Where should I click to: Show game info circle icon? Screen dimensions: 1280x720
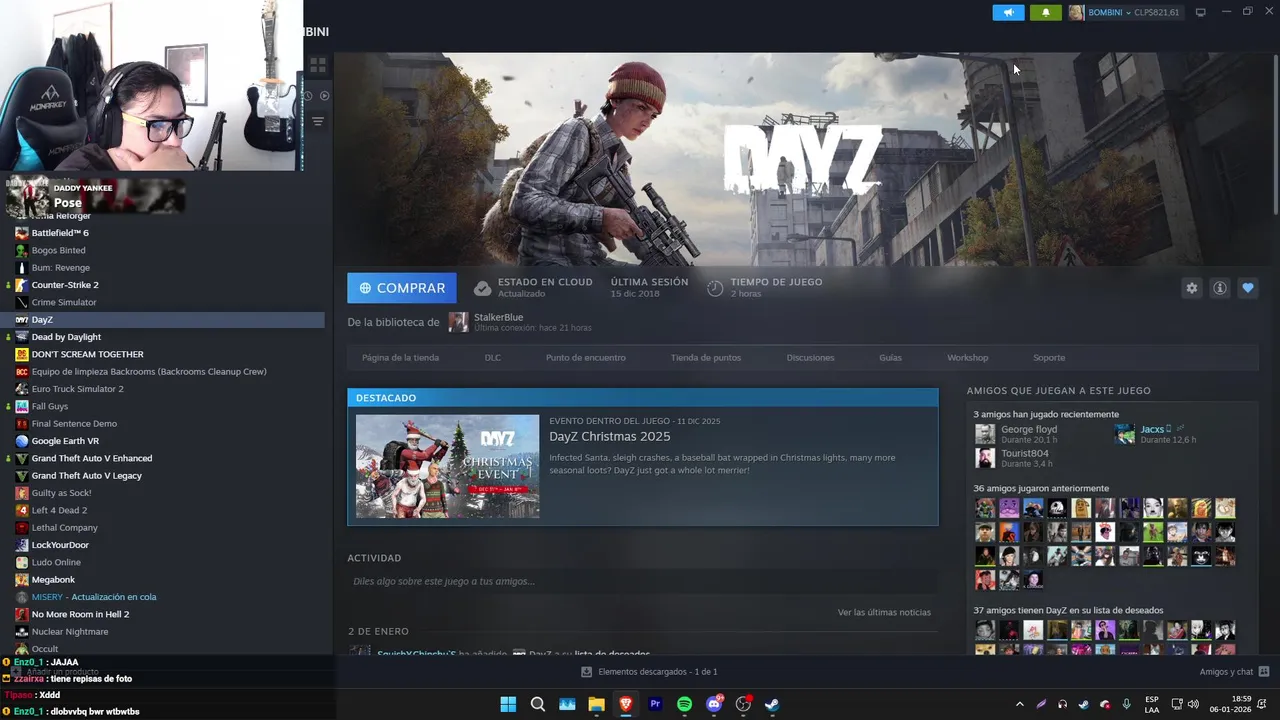tap(1220, 288)
